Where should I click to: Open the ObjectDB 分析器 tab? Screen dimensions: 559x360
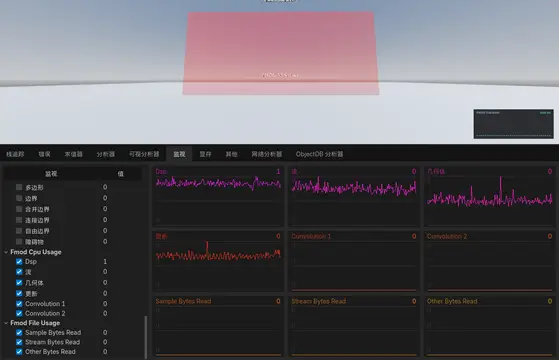tap(319, 154)
